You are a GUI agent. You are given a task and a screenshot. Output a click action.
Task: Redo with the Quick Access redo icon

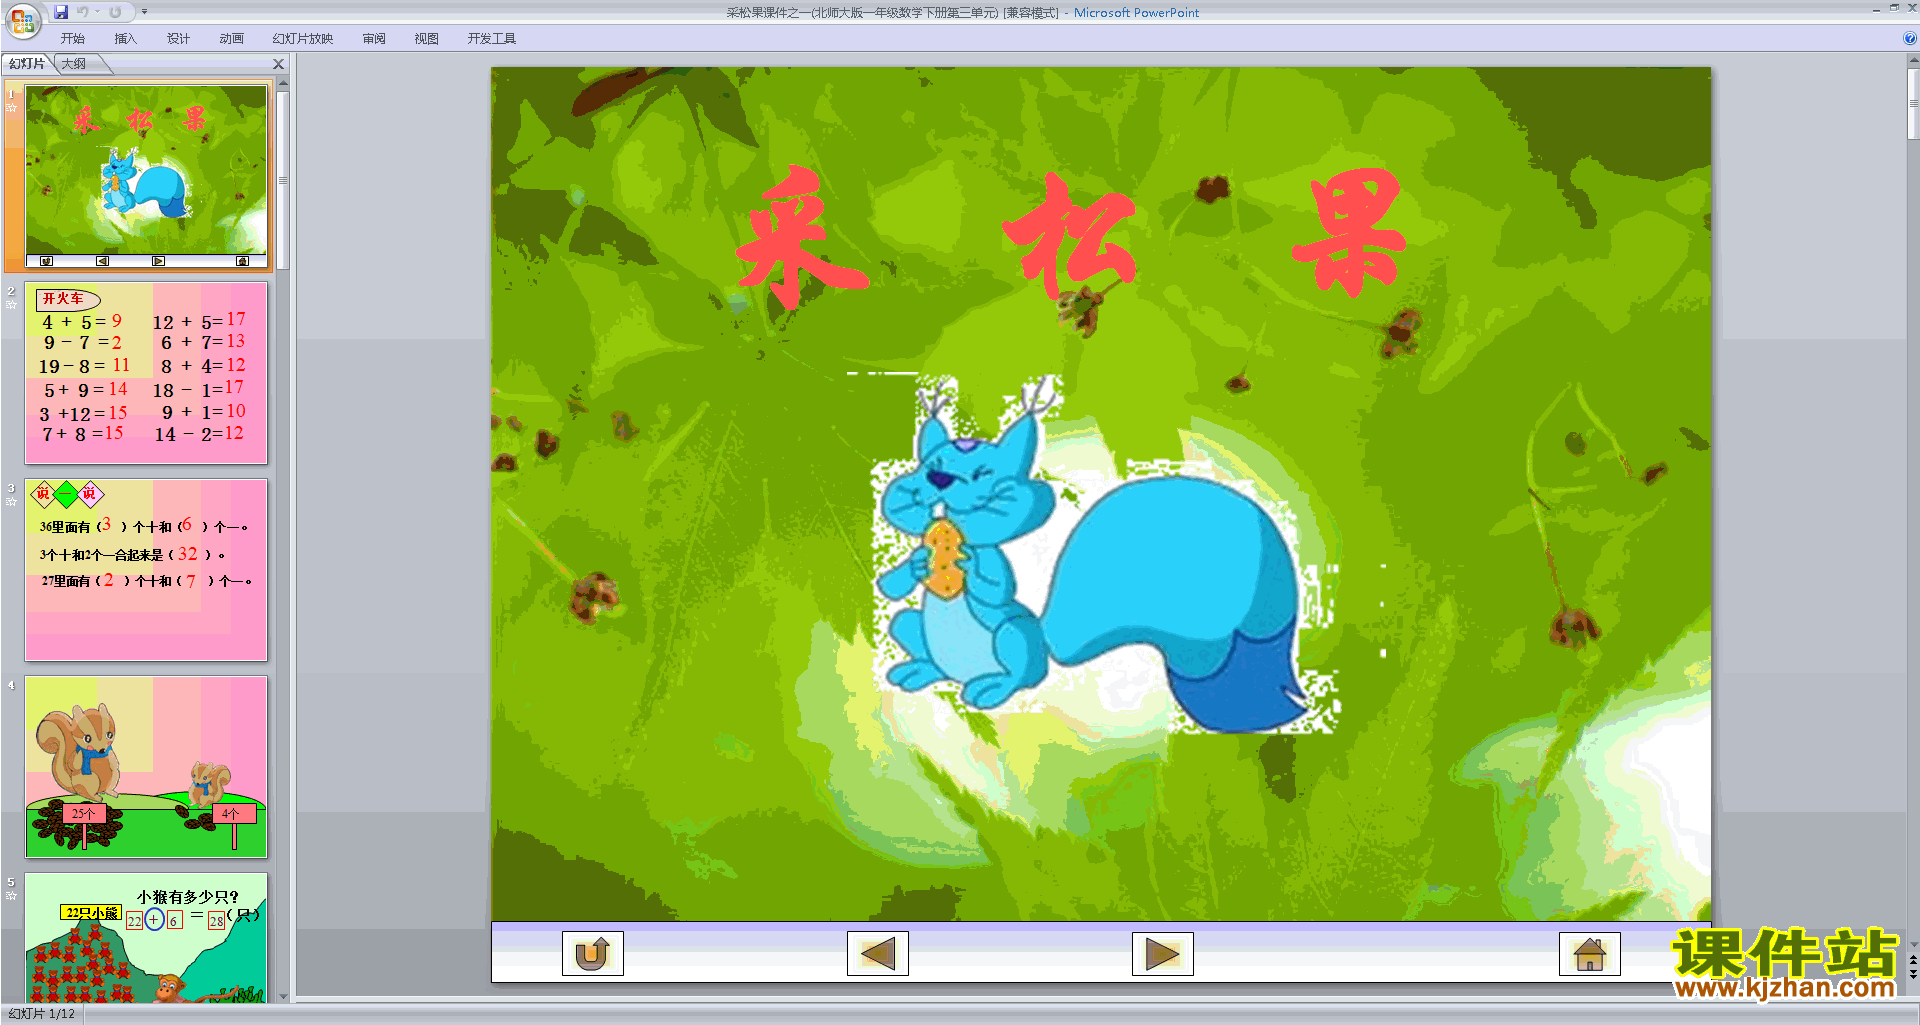(x=115, y=12)
